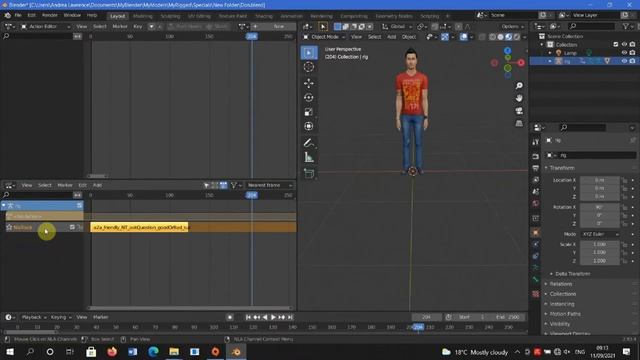Expand the Delta Transform panel

(572, 274)
